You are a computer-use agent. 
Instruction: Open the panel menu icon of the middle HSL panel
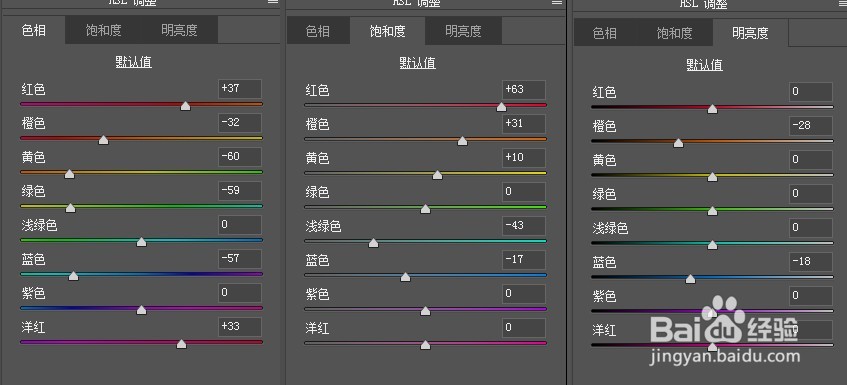(x=557, y=2)
